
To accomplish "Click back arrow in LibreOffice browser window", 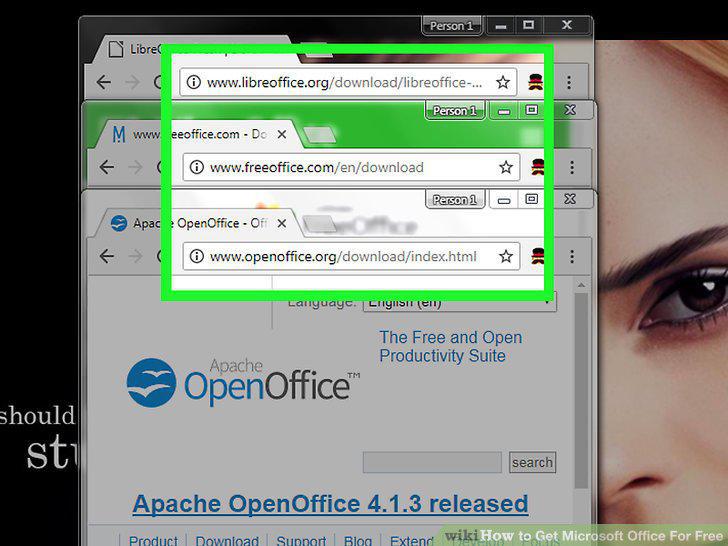I will pyautogui.click(x=104, y=83).
